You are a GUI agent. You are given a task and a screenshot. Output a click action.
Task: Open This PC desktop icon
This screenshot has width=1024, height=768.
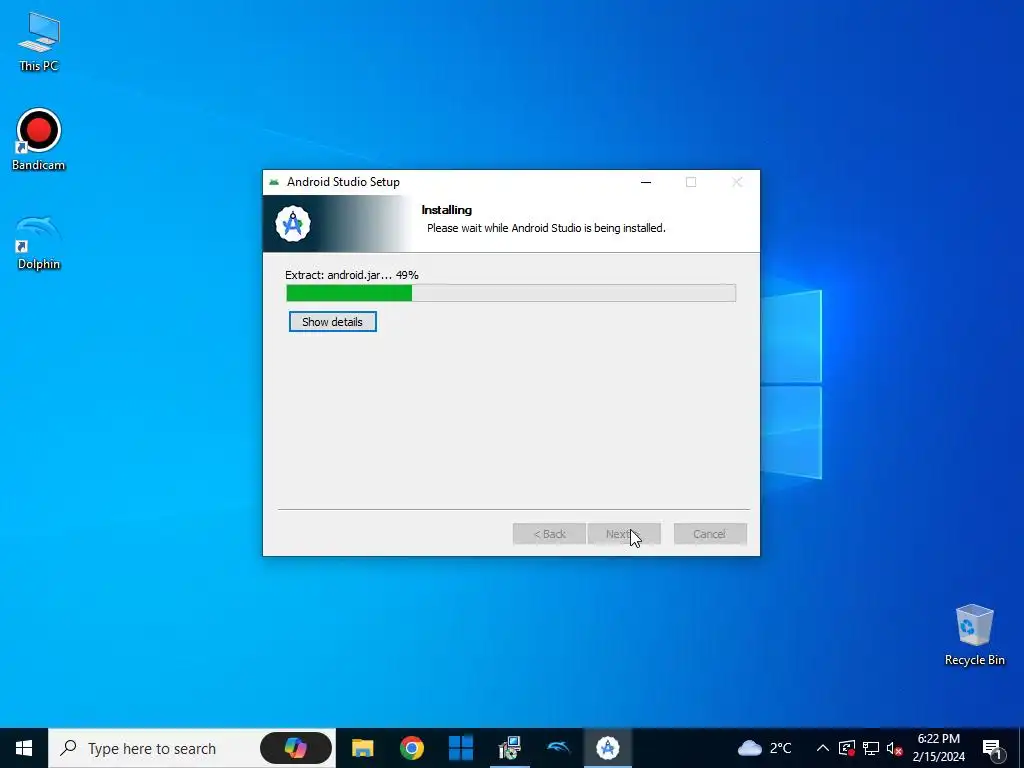click(39, 41)
